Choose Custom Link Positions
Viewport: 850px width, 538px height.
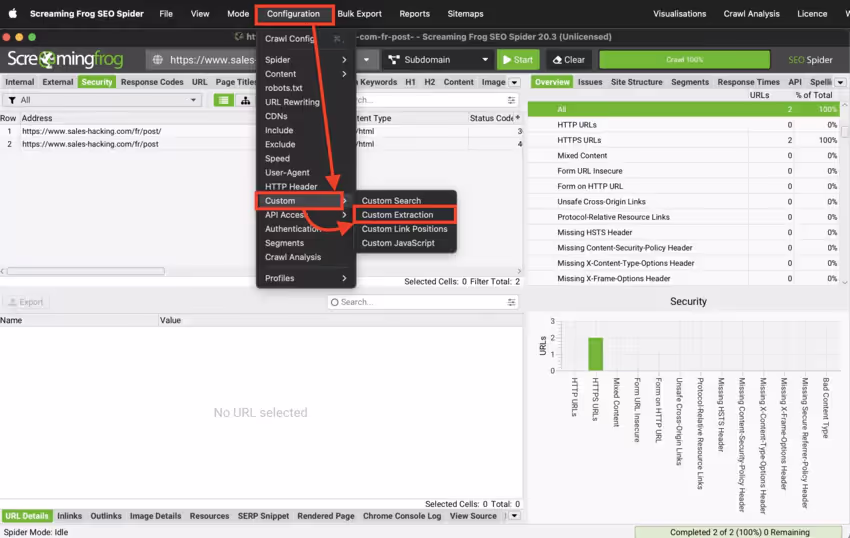pos(404,229)
